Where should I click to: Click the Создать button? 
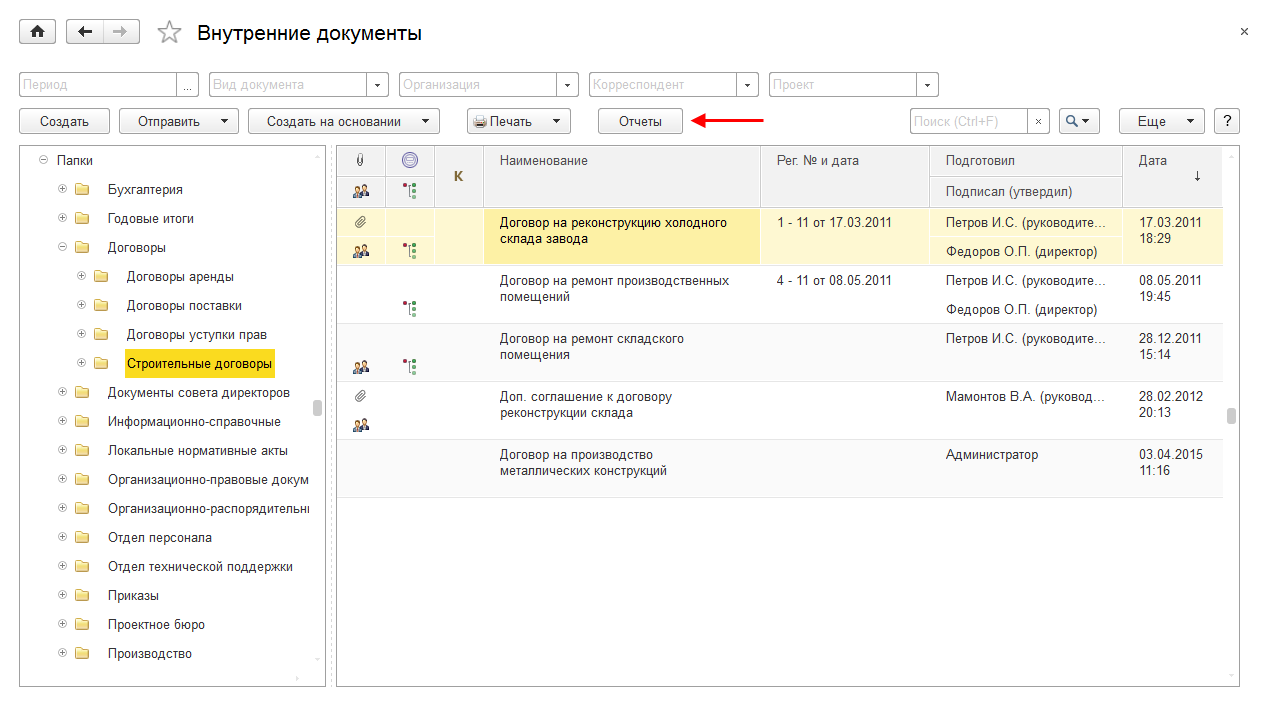64,121
